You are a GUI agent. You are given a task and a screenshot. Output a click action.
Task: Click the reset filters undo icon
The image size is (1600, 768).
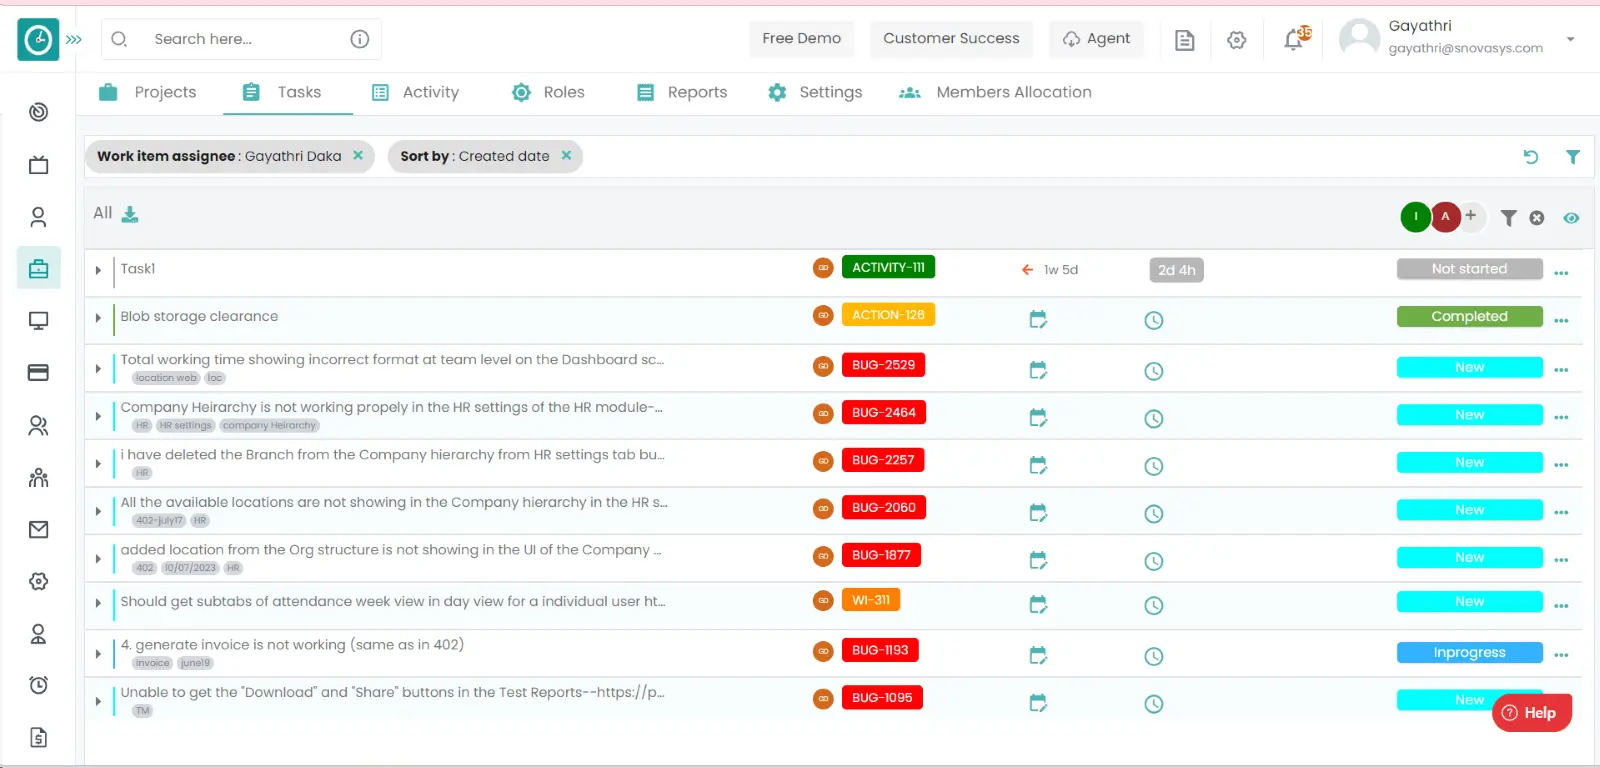click(1531, 157)
